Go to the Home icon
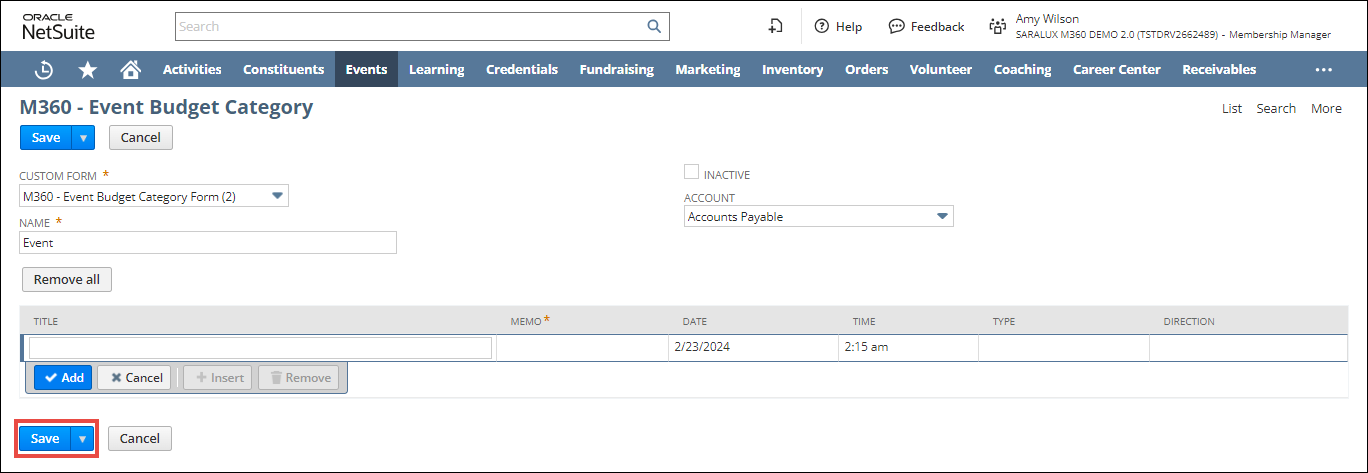 tap(130, 70)
